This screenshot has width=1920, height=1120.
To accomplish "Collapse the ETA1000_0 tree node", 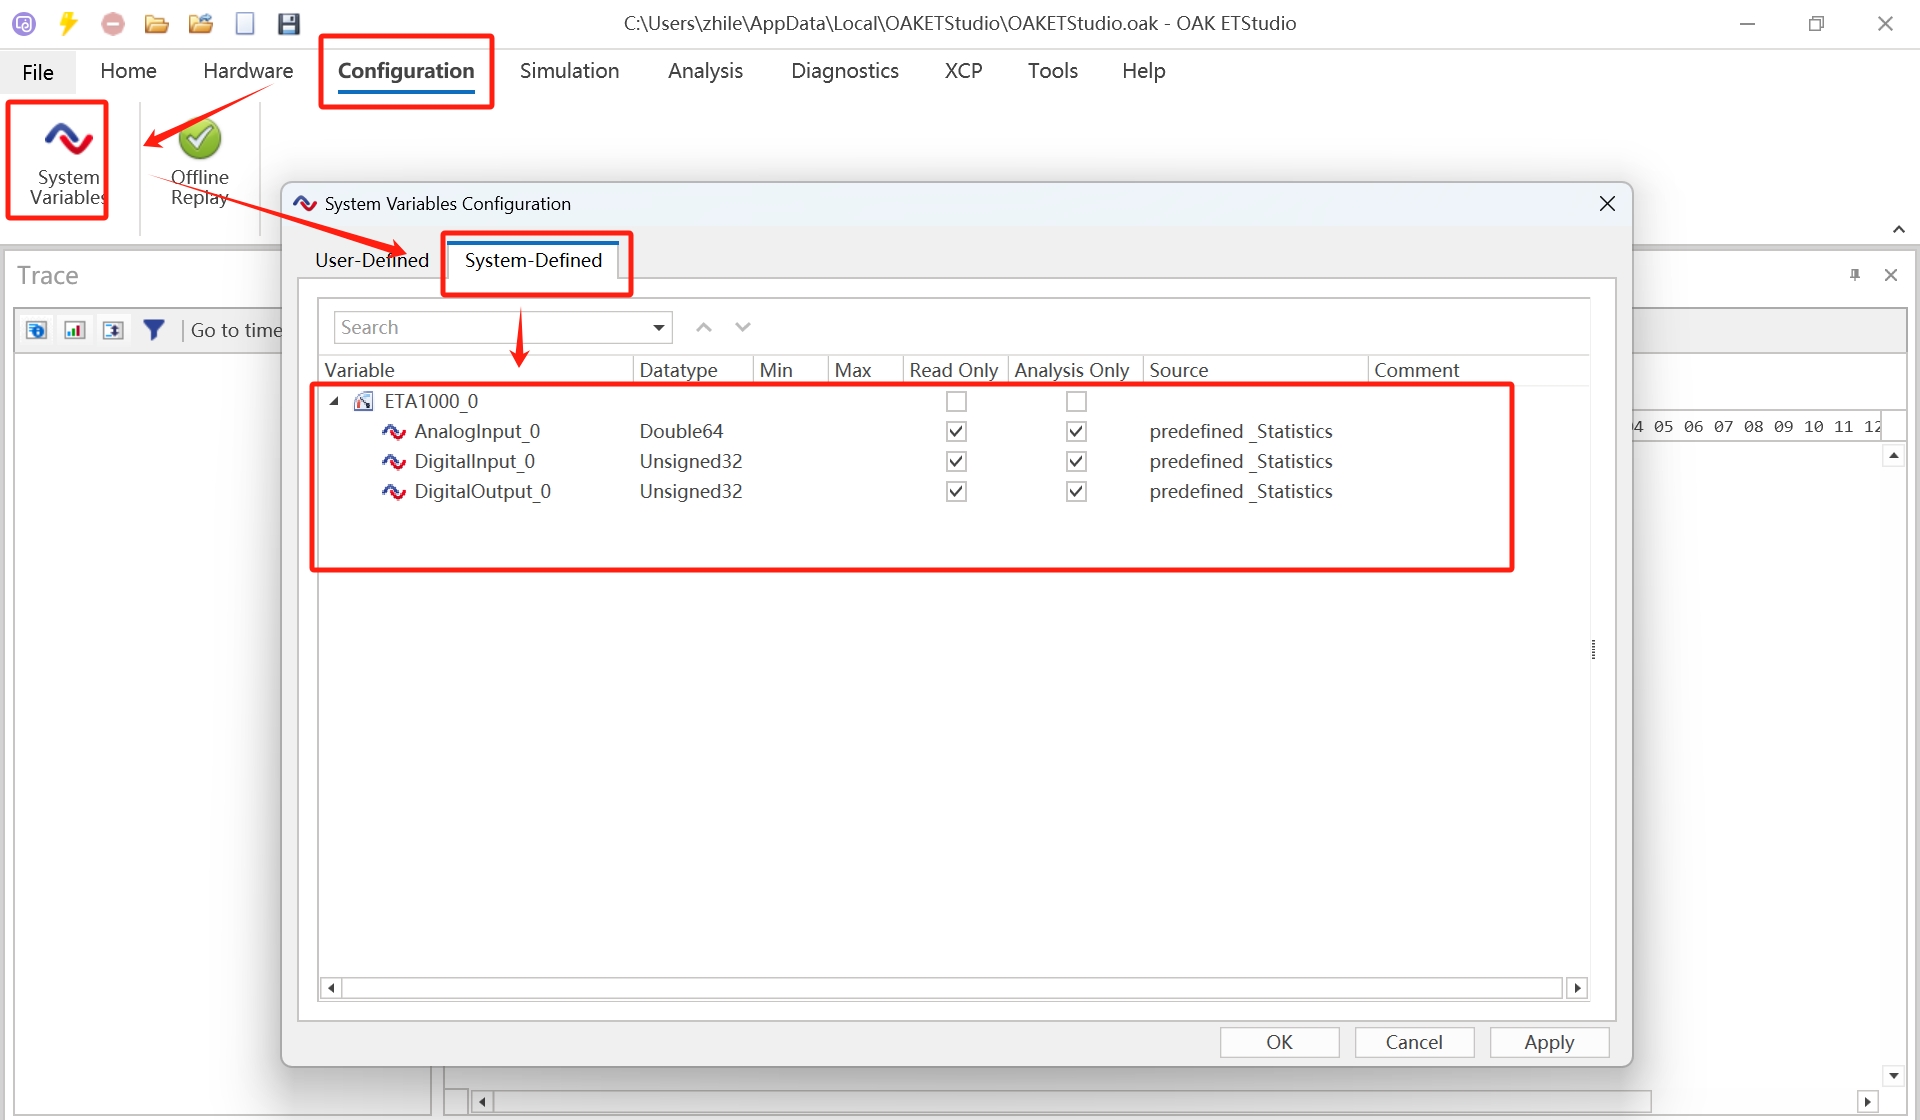I will pyautogui.click(x=335, y=401).
